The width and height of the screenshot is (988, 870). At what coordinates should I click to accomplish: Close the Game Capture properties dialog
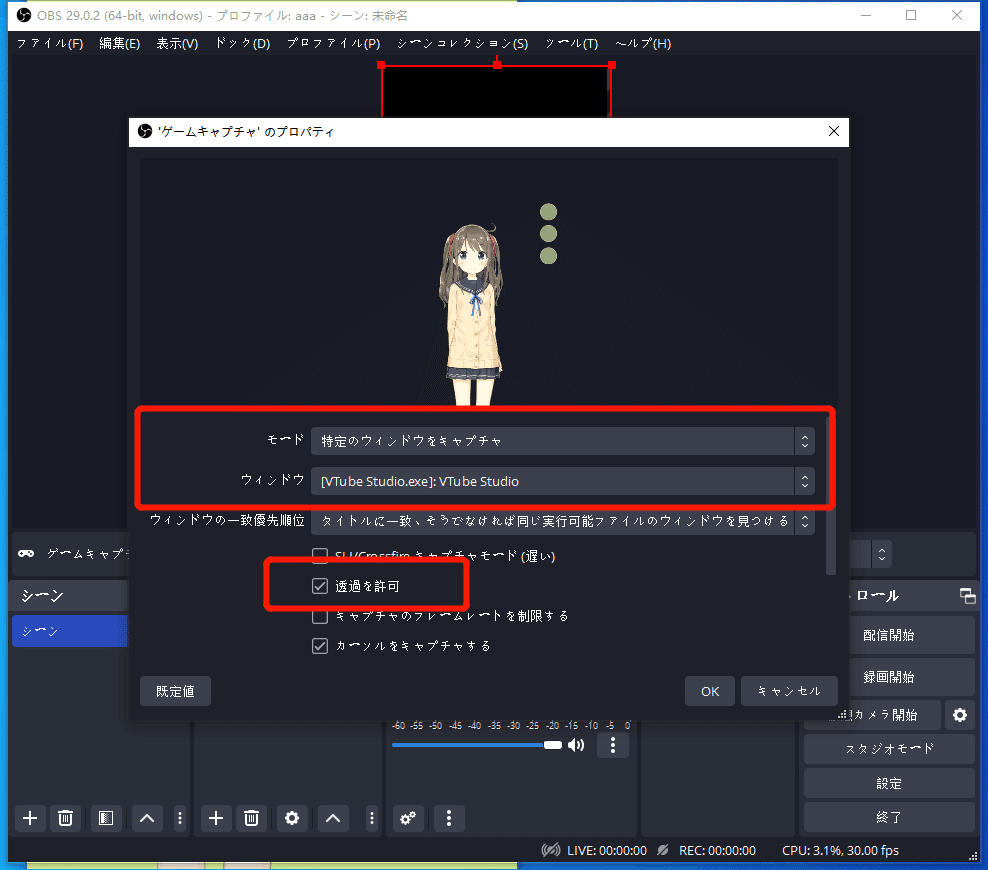point(834,131)
